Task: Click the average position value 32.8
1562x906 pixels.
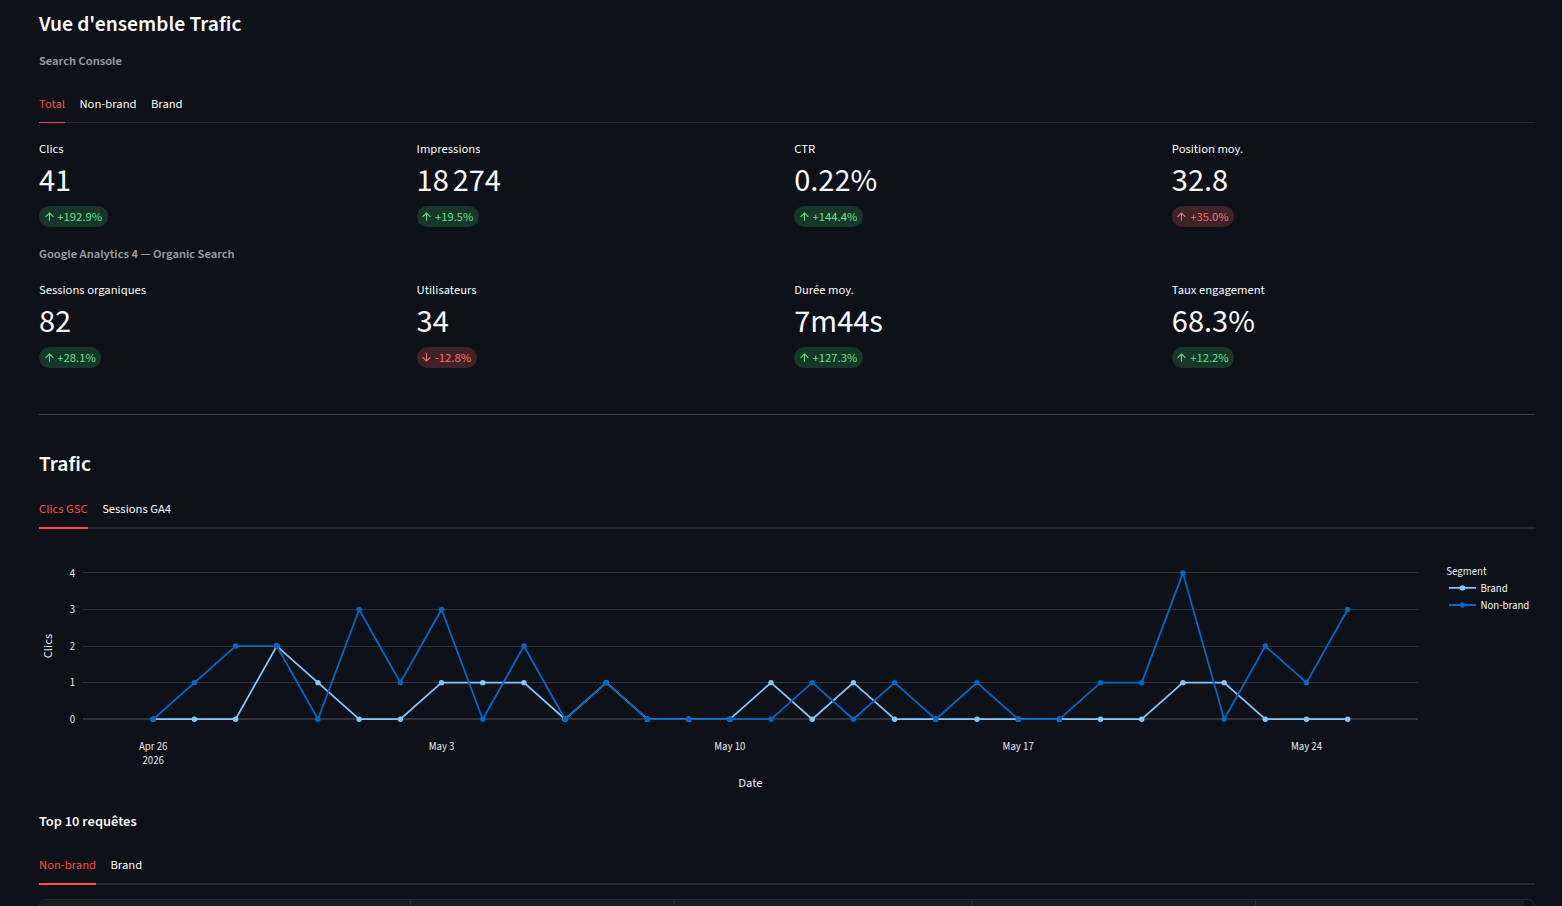Action: (x=1200, y=181)
